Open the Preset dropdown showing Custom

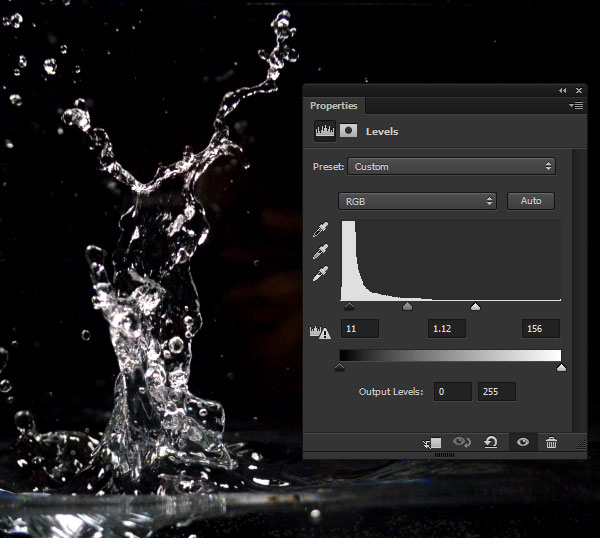(452, 166)
